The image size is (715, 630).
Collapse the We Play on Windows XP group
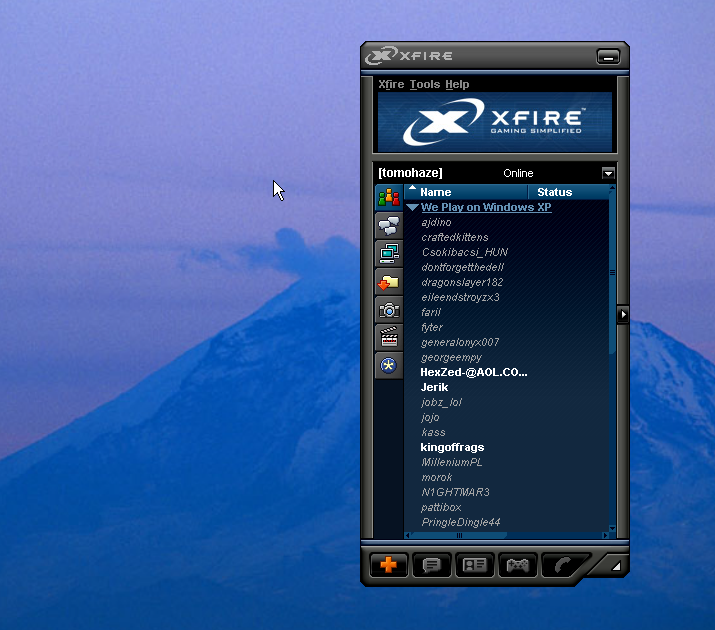(412, 208)
